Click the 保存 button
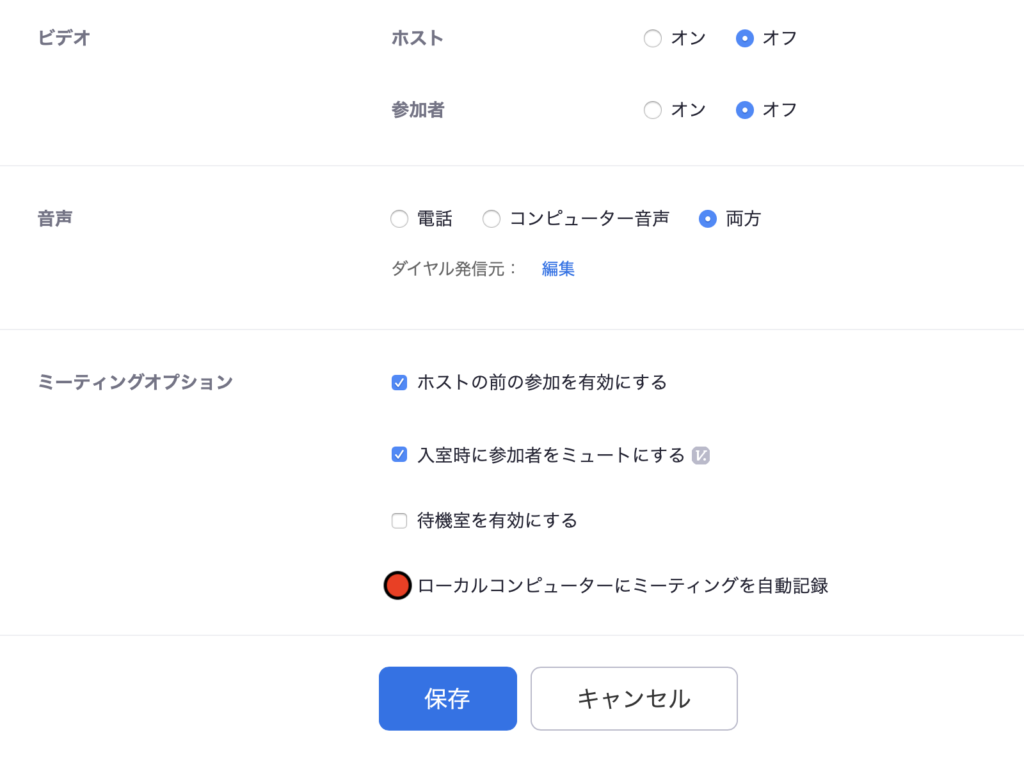 447,698
